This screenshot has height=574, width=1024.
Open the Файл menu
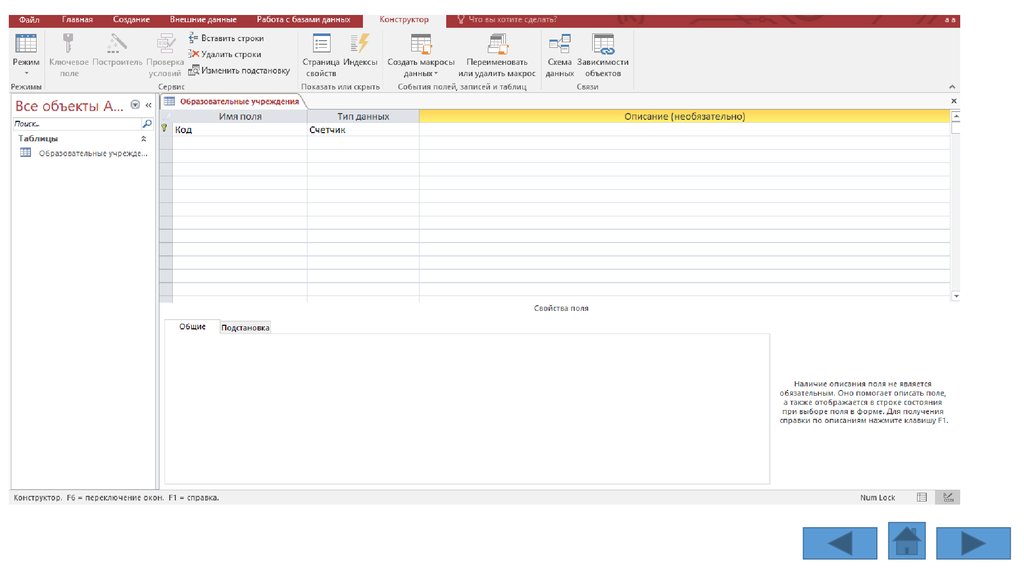point(29,20)
